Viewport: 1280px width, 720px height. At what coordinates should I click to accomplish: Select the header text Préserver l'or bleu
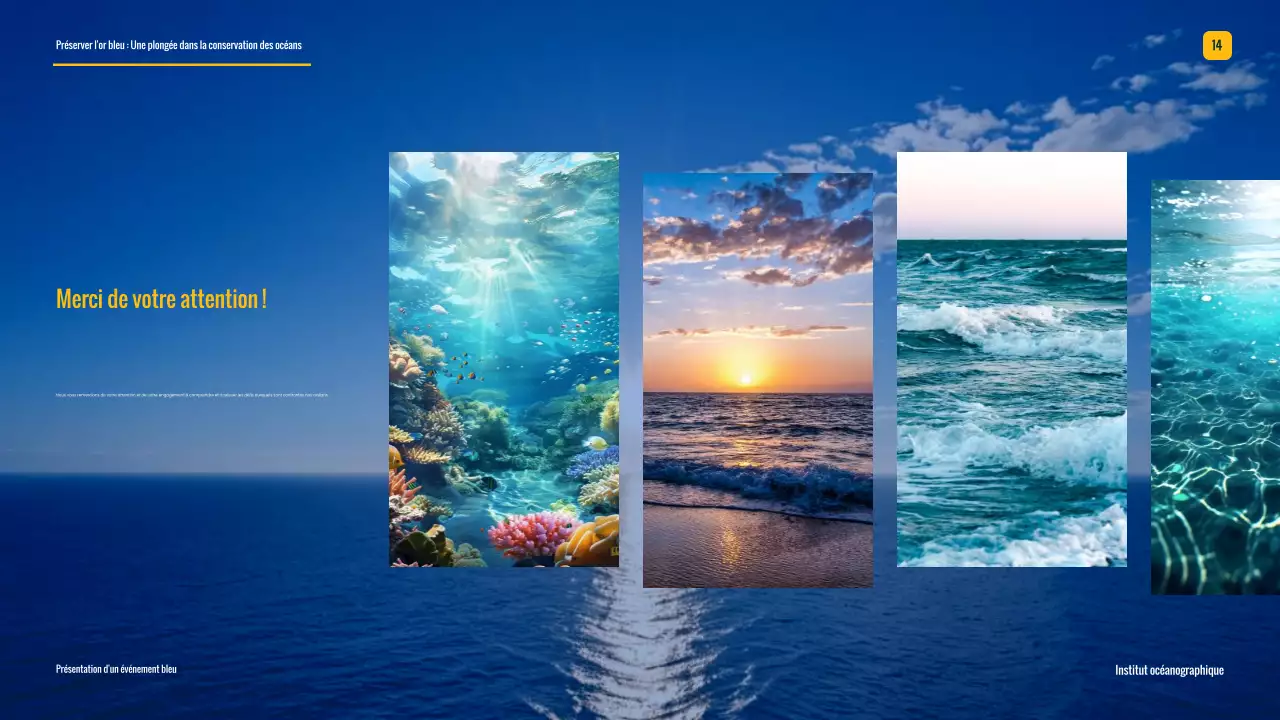[x=180, y=44]
